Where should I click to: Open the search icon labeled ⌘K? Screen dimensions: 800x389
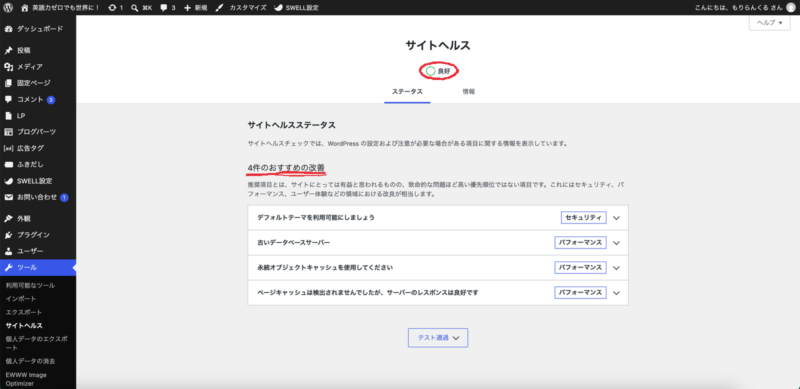point(134,8)
